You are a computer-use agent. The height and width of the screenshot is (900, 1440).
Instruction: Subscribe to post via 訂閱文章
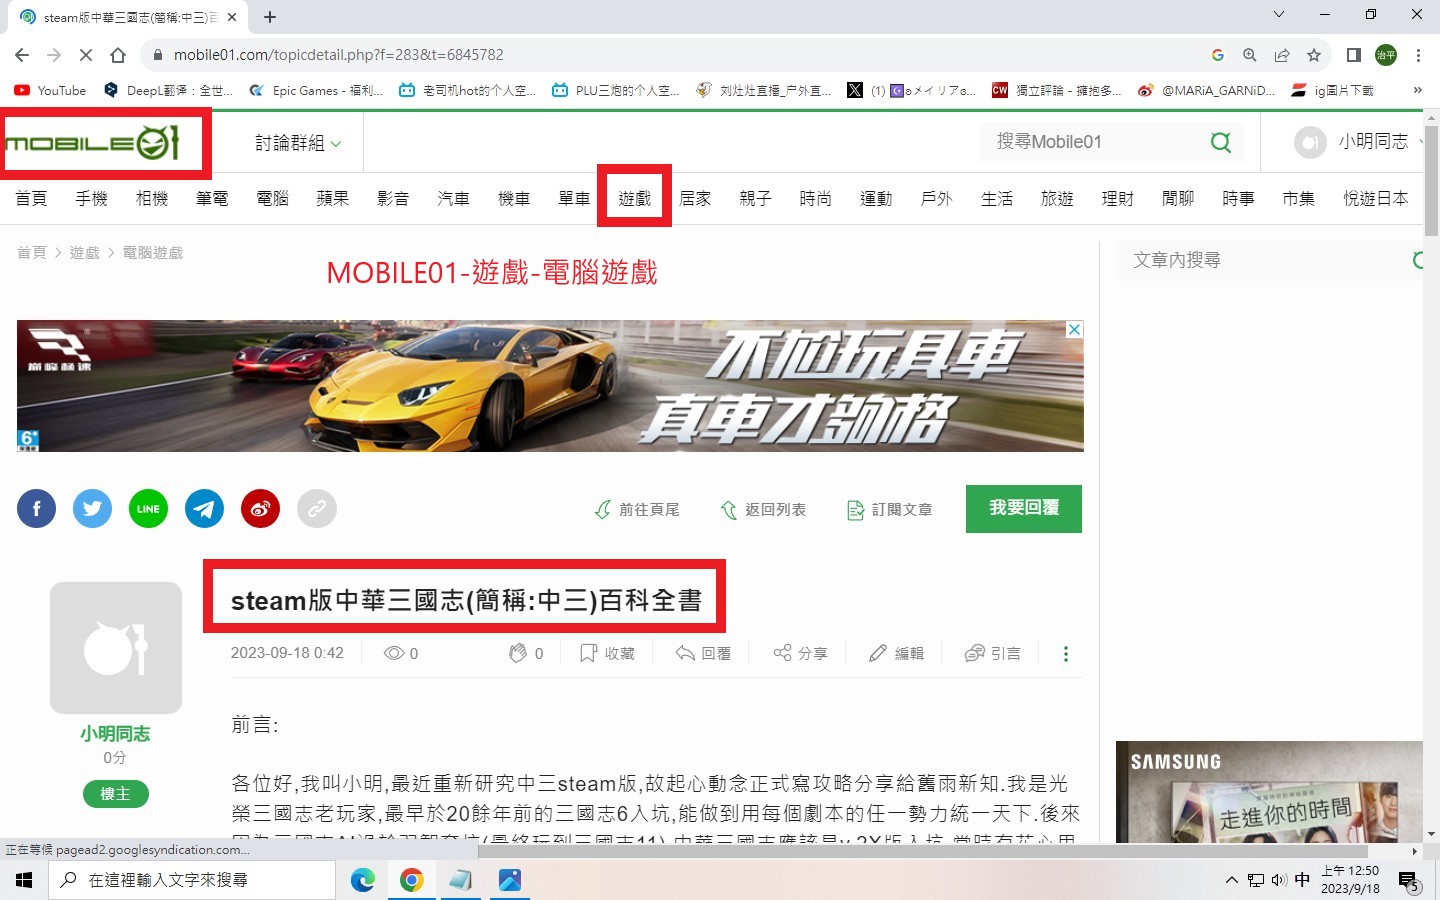(889, 510)
